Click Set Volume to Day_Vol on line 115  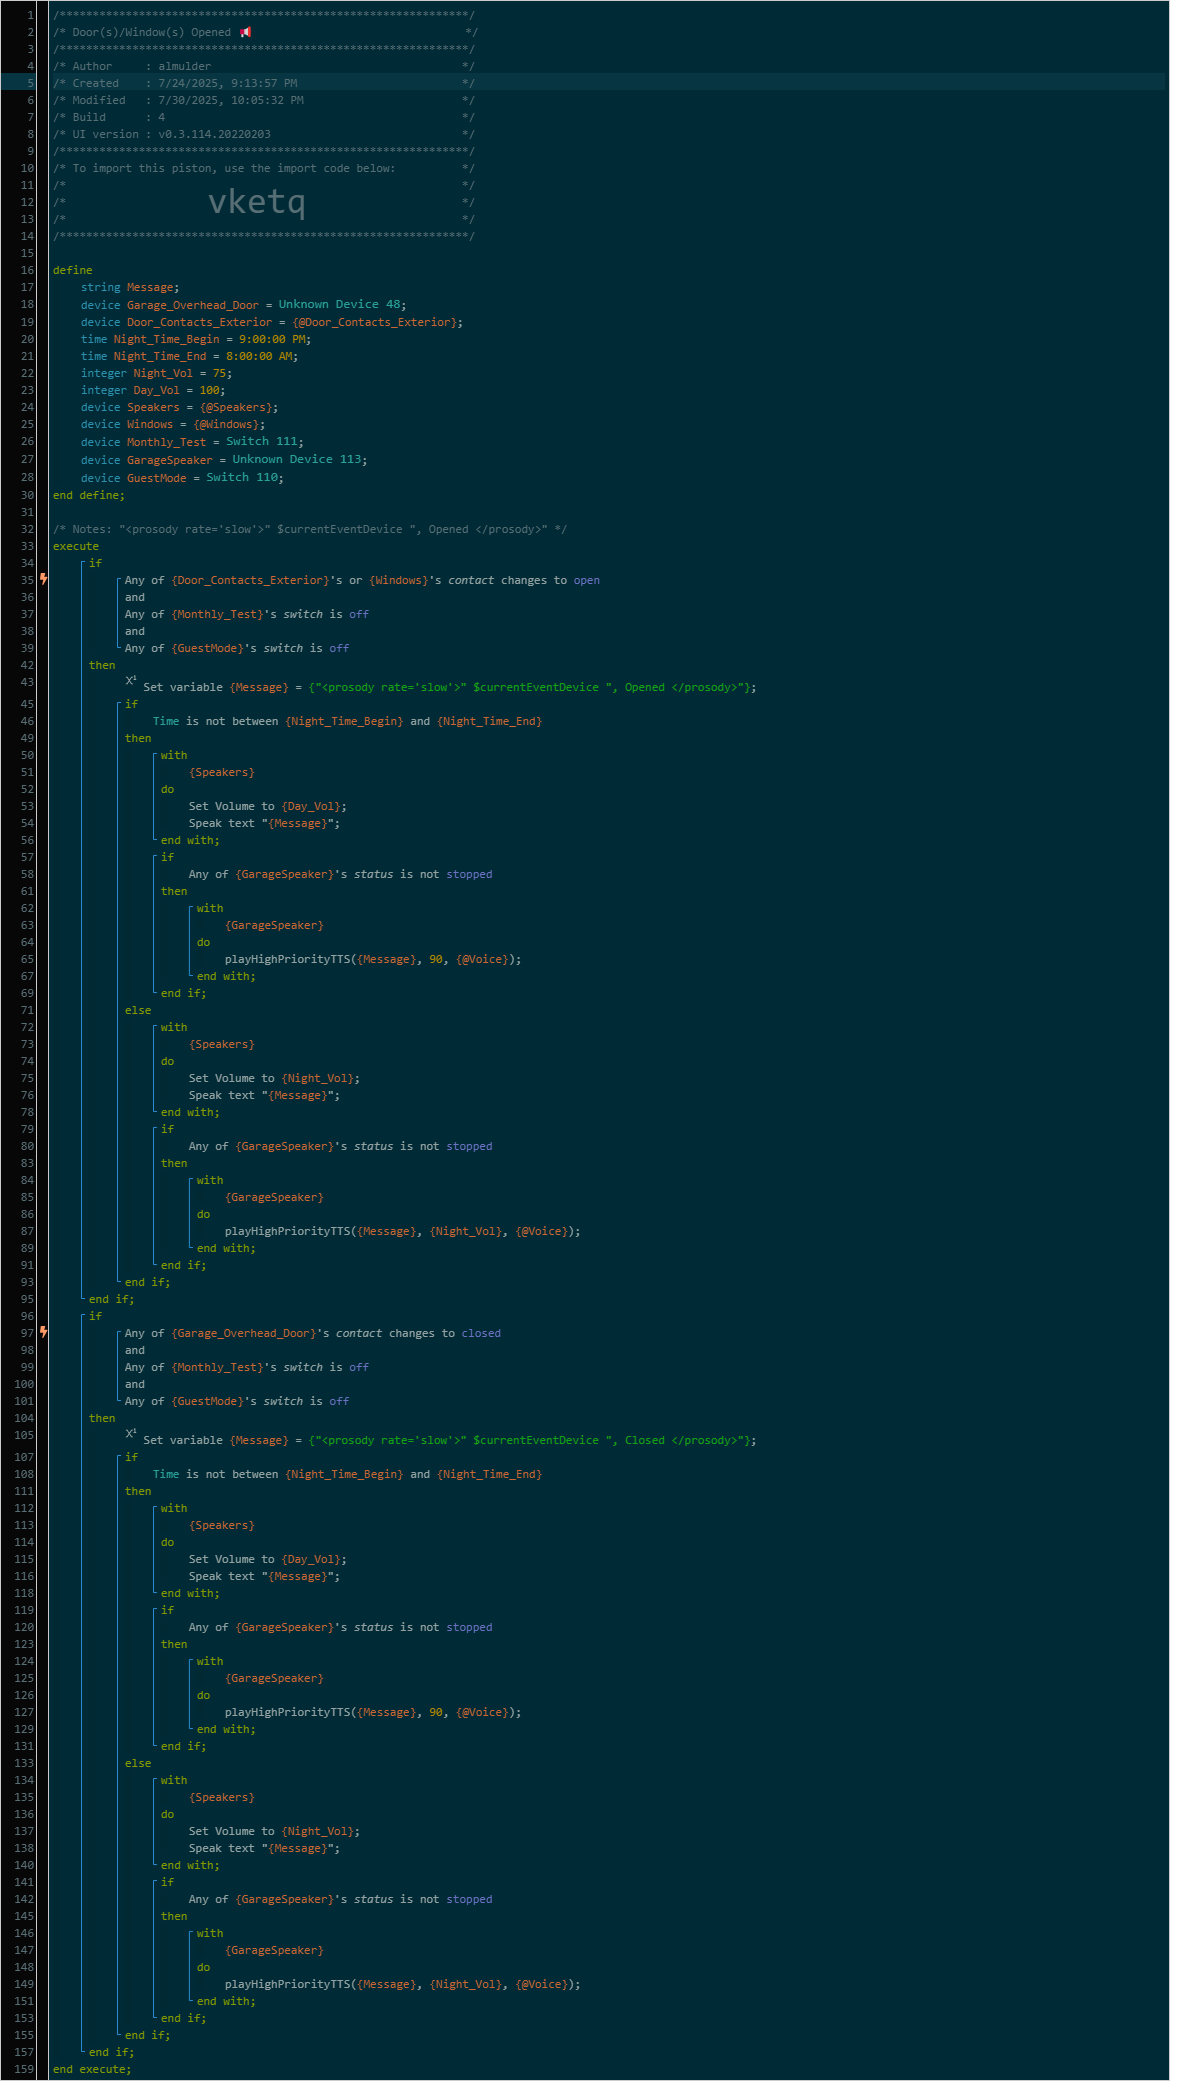(268, 1559)
